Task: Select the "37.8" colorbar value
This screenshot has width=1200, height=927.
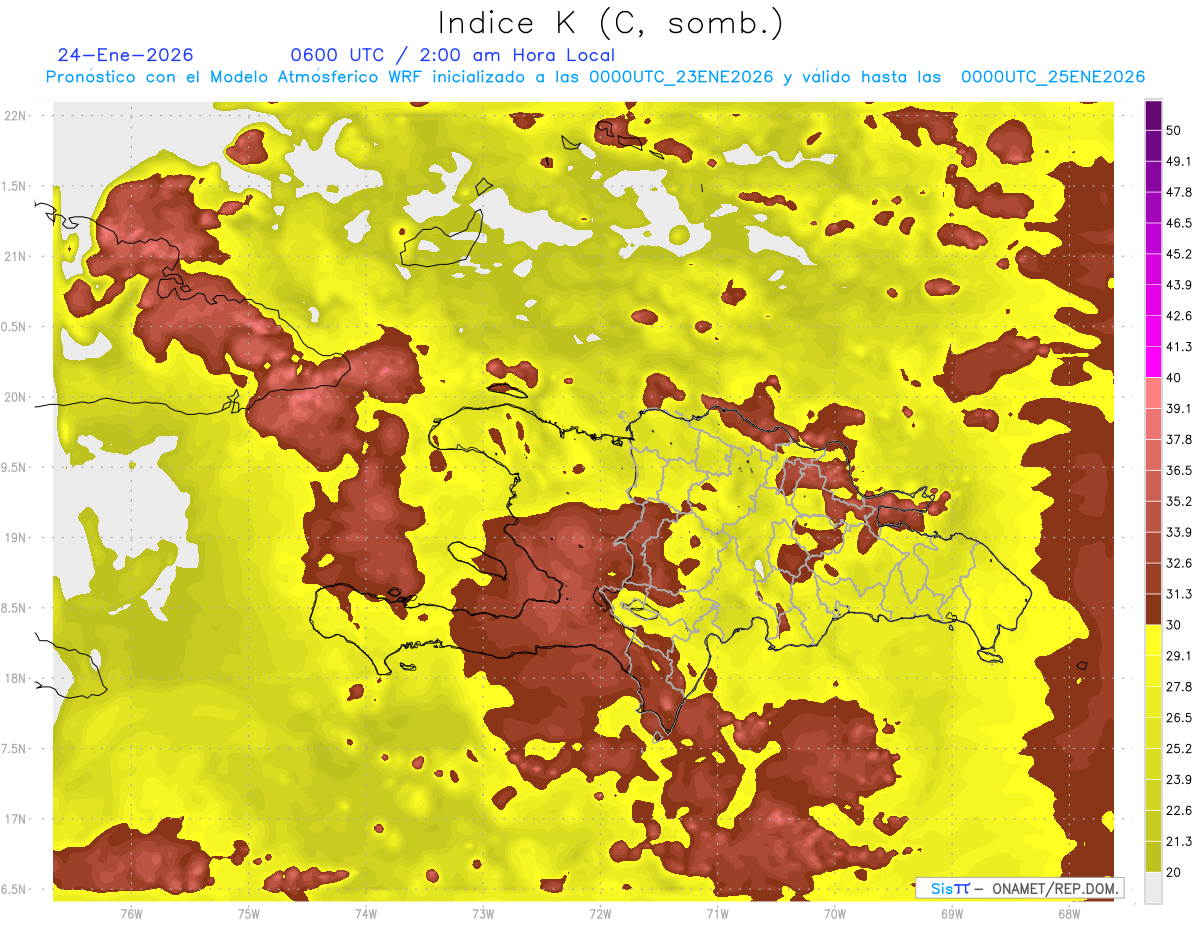Action: (x=1179, y=439)
